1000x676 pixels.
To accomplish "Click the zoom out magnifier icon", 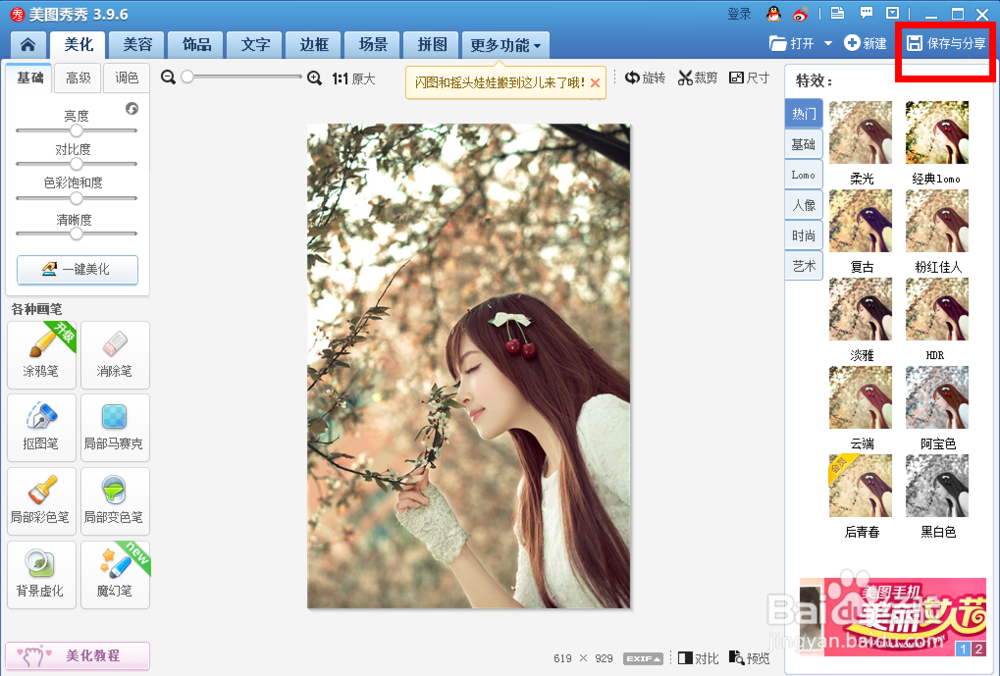I will (168, 77).
